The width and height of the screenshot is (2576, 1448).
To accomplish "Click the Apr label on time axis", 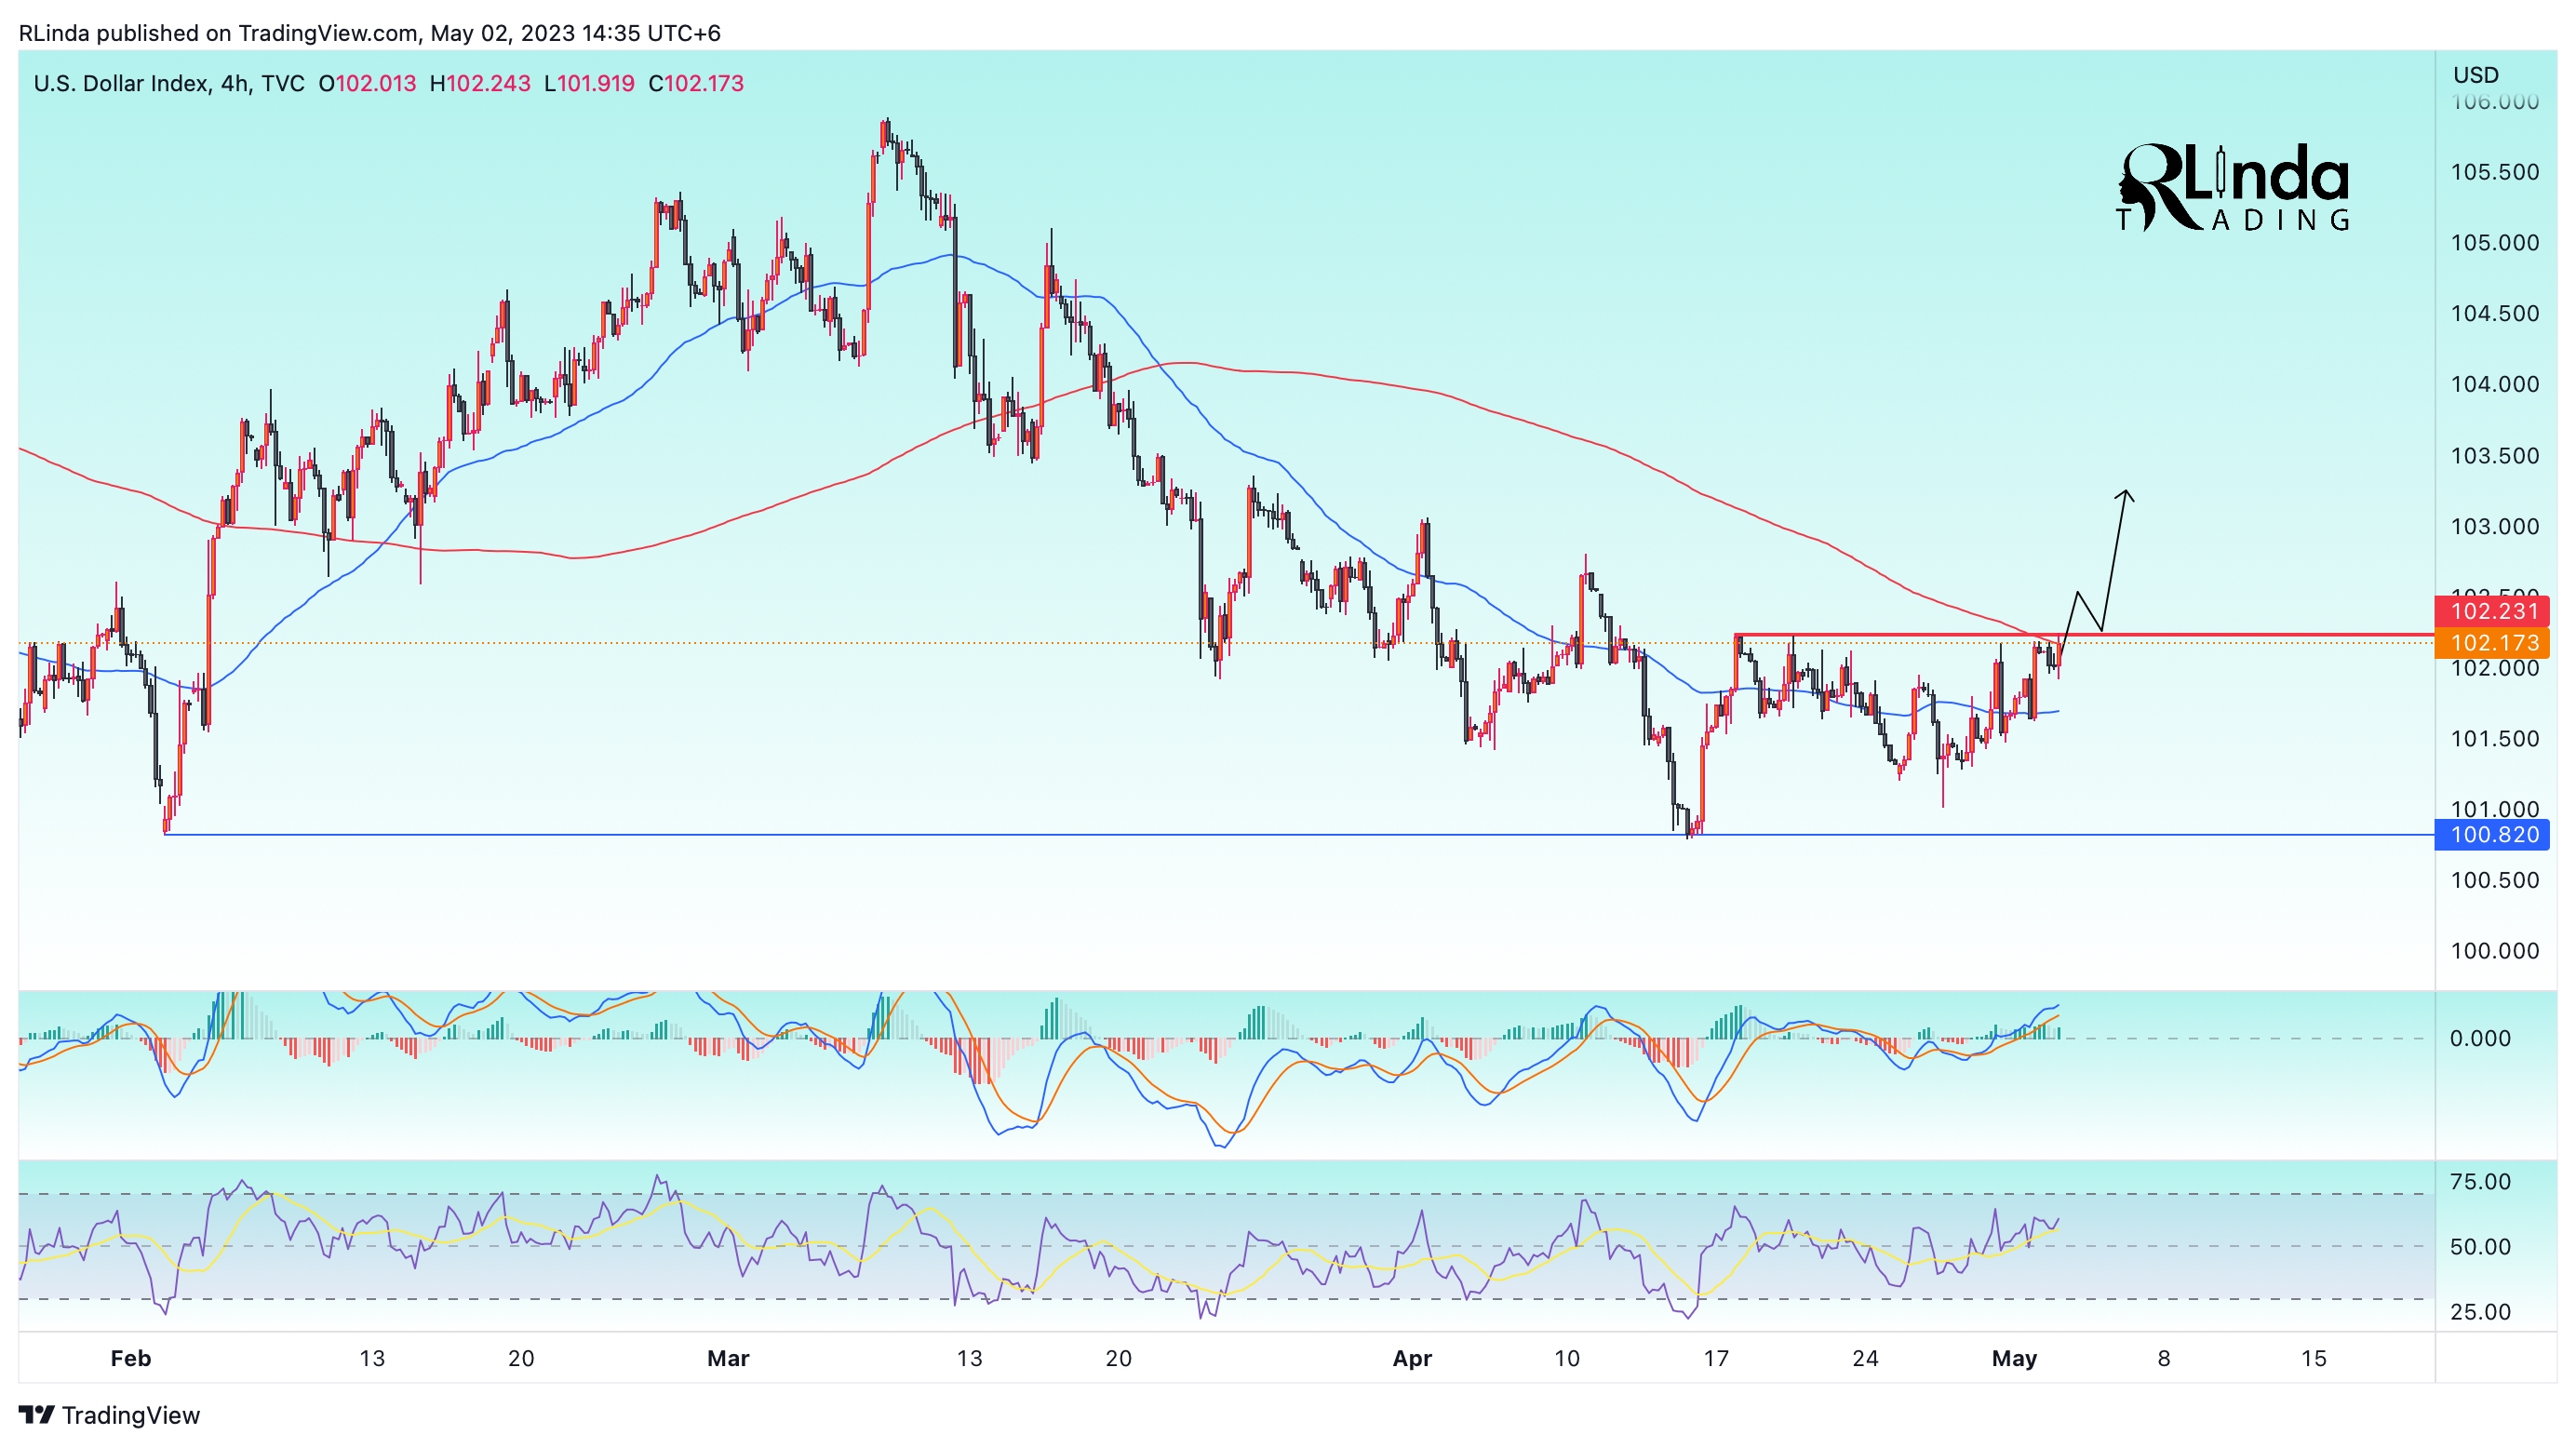I will pyautogui.click(x=1412, y=1358).
